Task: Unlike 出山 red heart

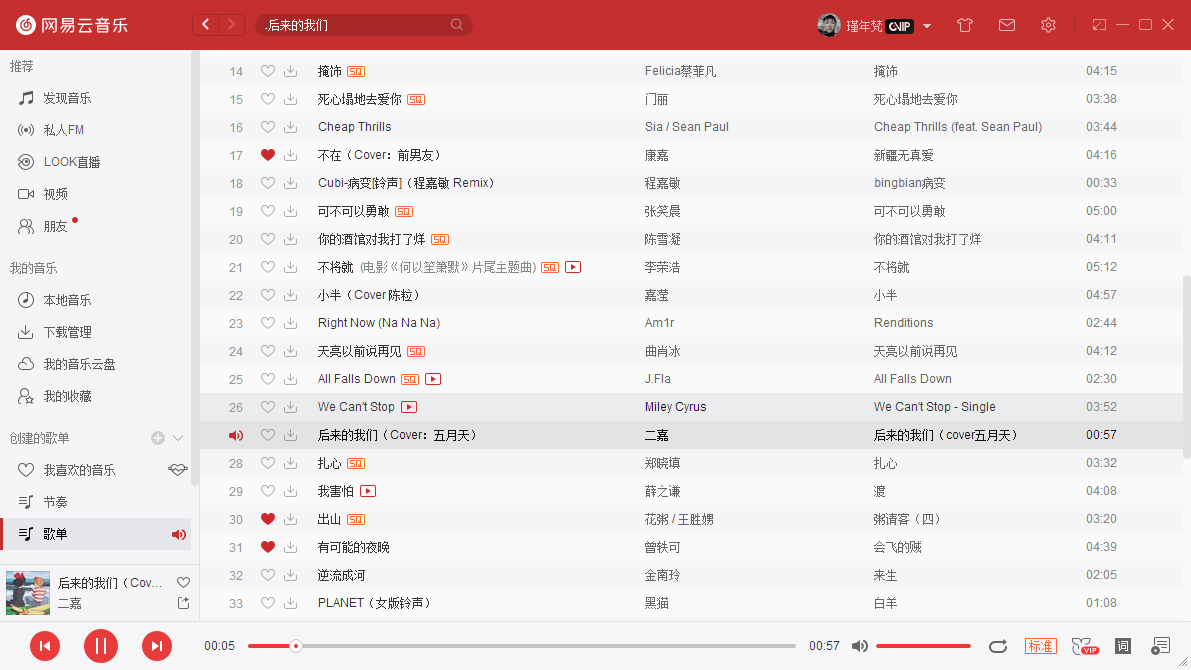Action: tap(267, 519)
